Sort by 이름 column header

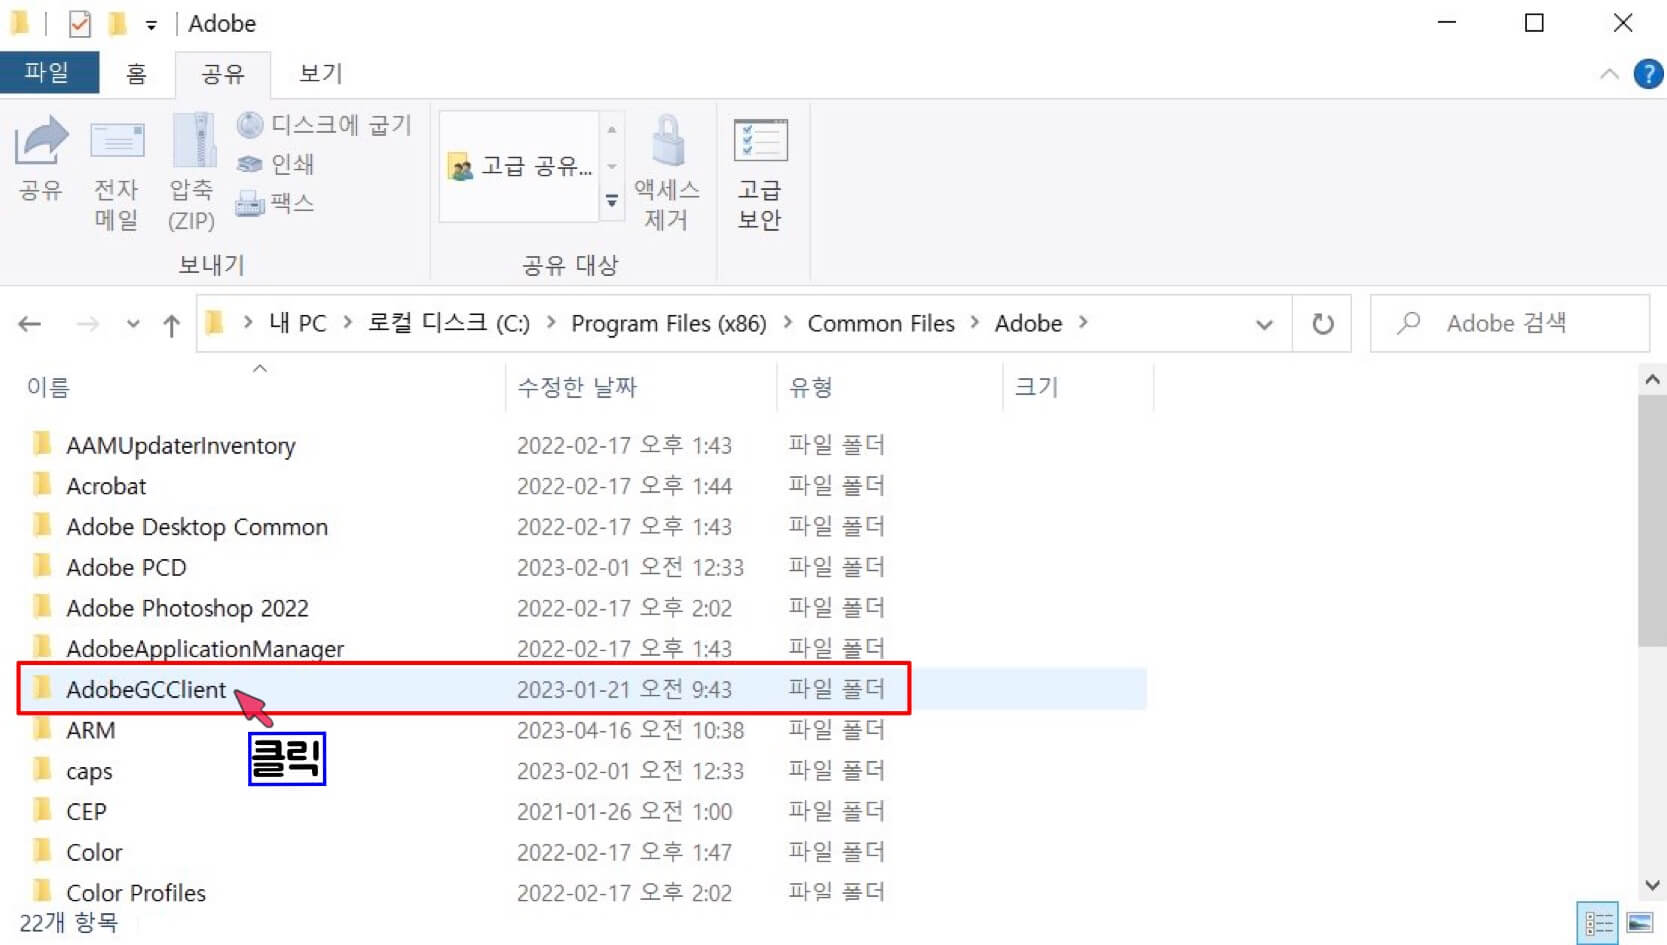pos(48,387)
